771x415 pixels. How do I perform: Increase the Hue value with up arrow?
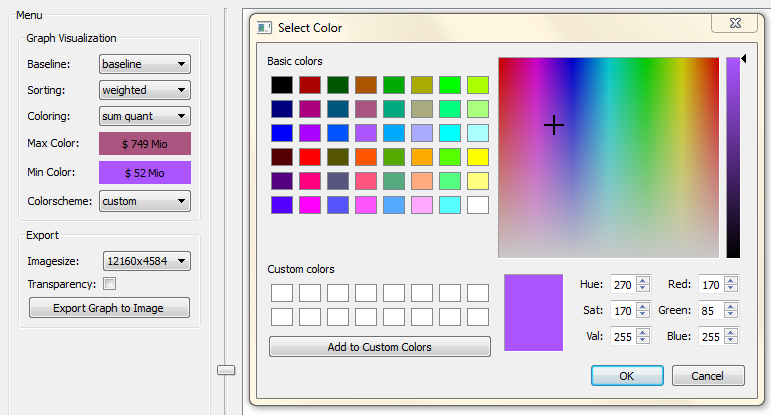click(x=643, y=281)
